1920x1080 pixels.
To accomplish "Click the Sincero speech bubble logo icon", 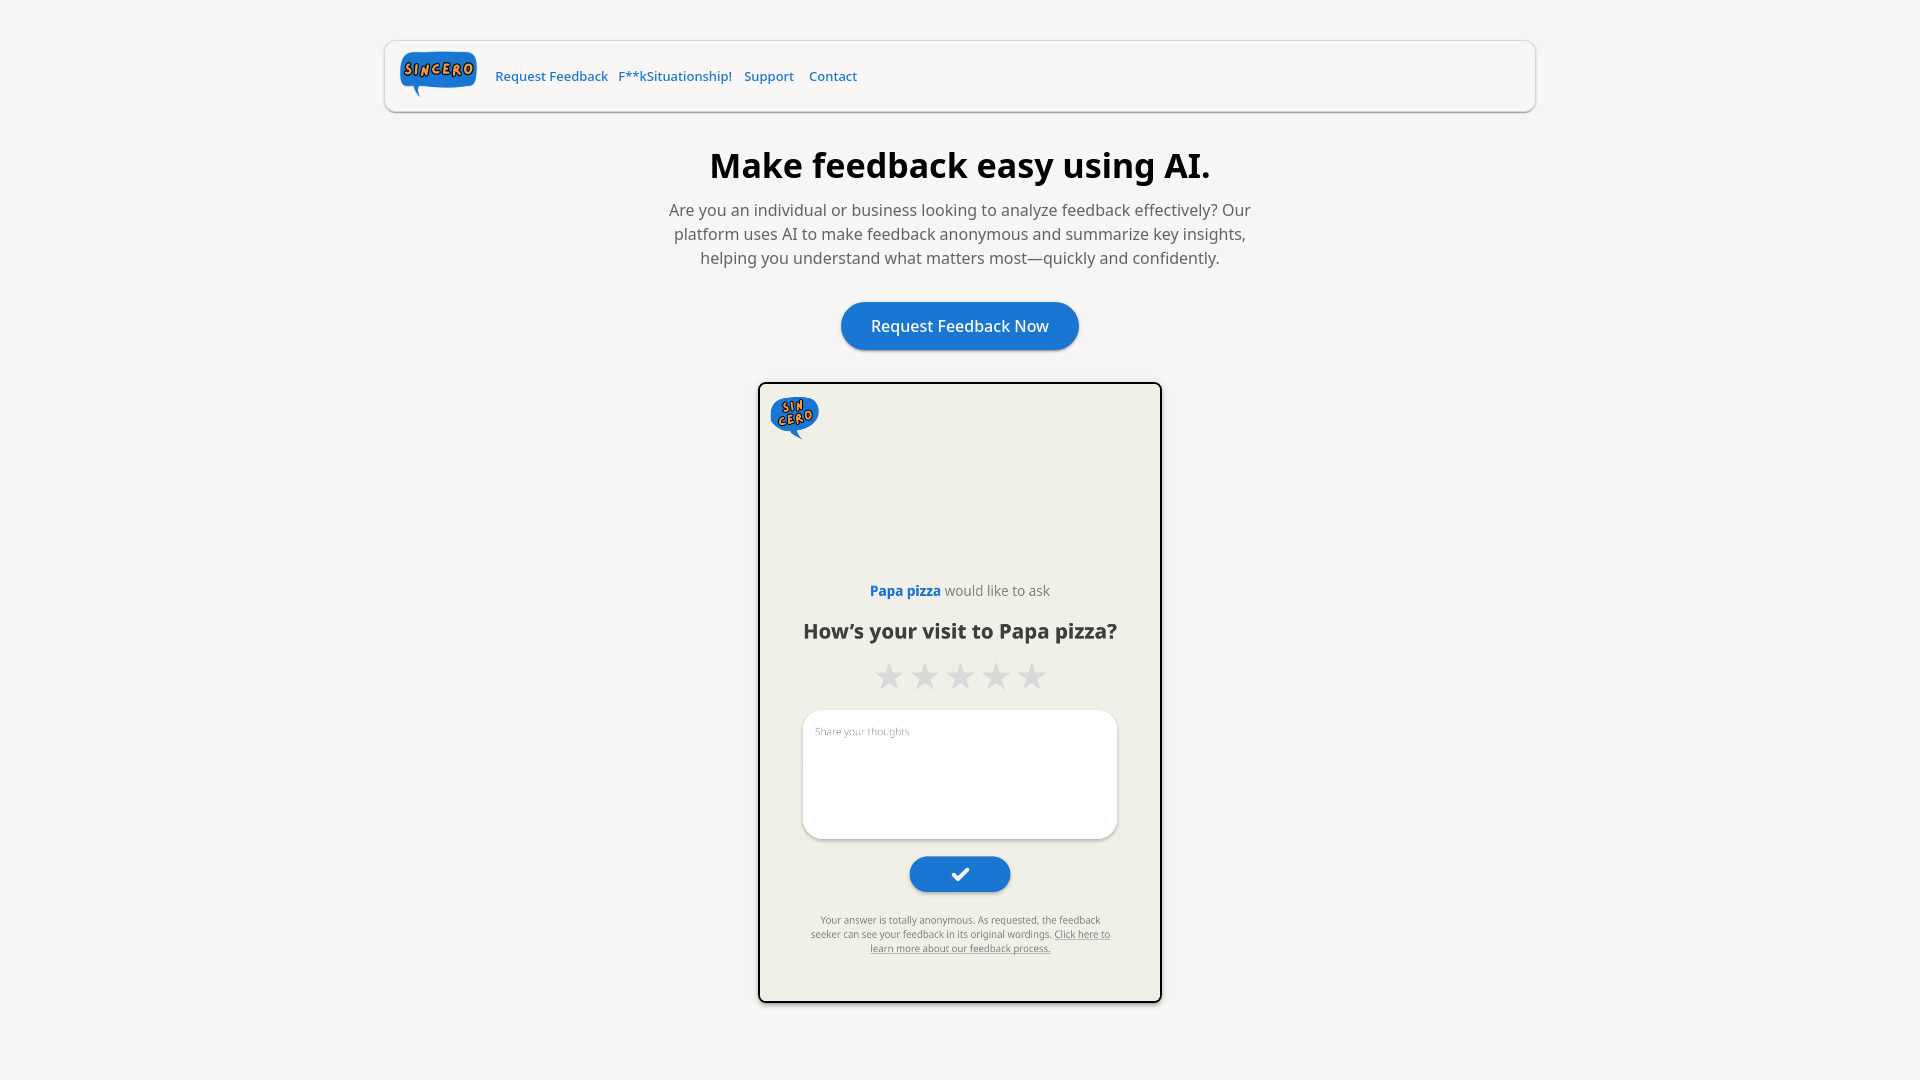I will pyautogui.click(x=438, y=75).
